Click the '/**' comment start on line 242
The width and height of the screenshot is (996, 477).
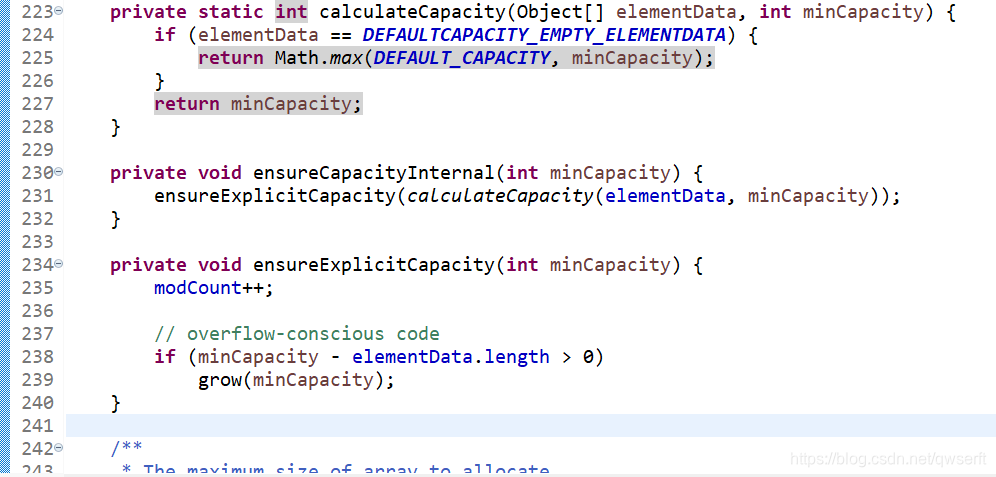click(x=126, y=448)
